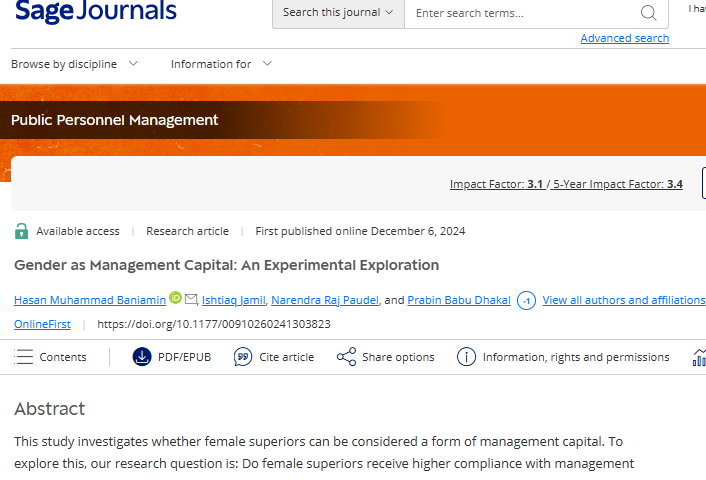Click the Share options icon
706x480 pixels.
346,357
